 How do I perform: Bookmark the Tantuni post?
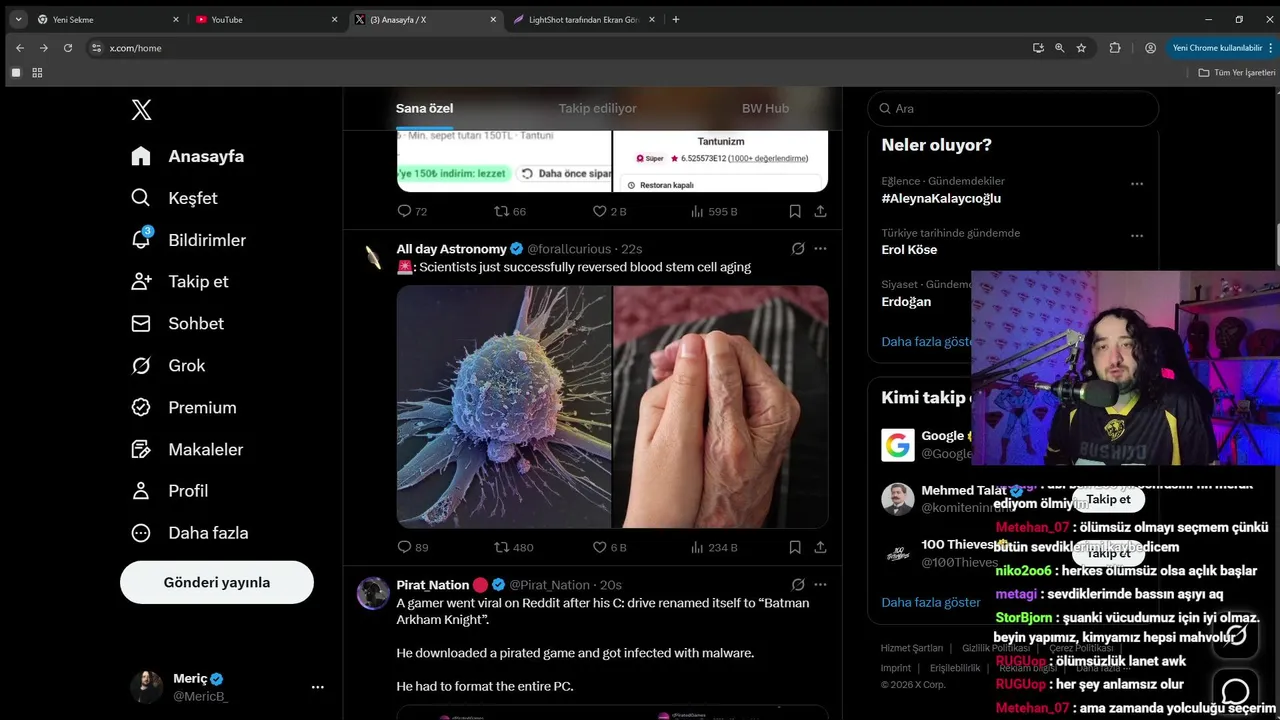[x=795, y=211]
